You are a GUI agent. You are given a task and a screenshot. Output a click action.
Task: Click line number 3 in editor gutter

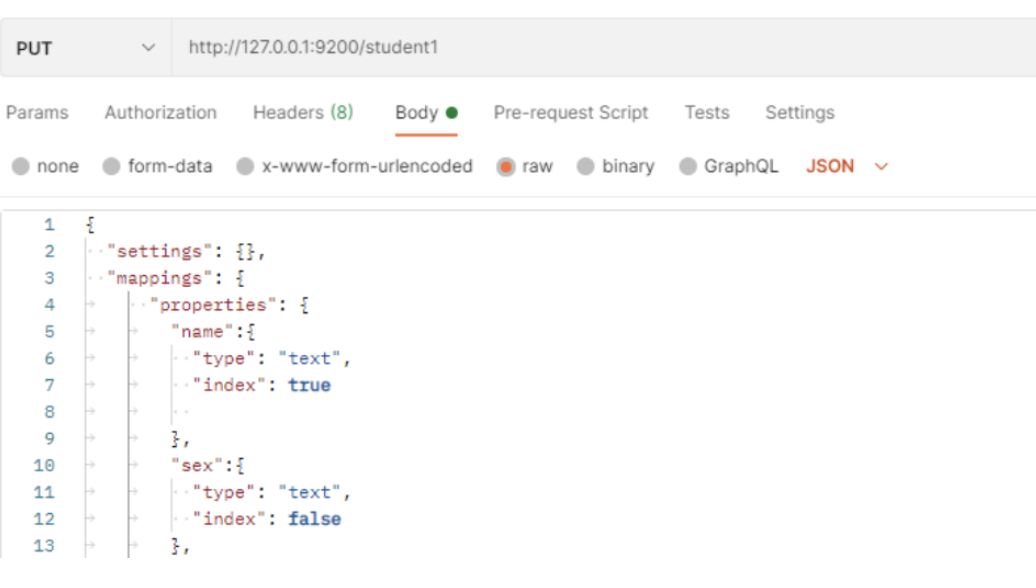tap(49, 278)
